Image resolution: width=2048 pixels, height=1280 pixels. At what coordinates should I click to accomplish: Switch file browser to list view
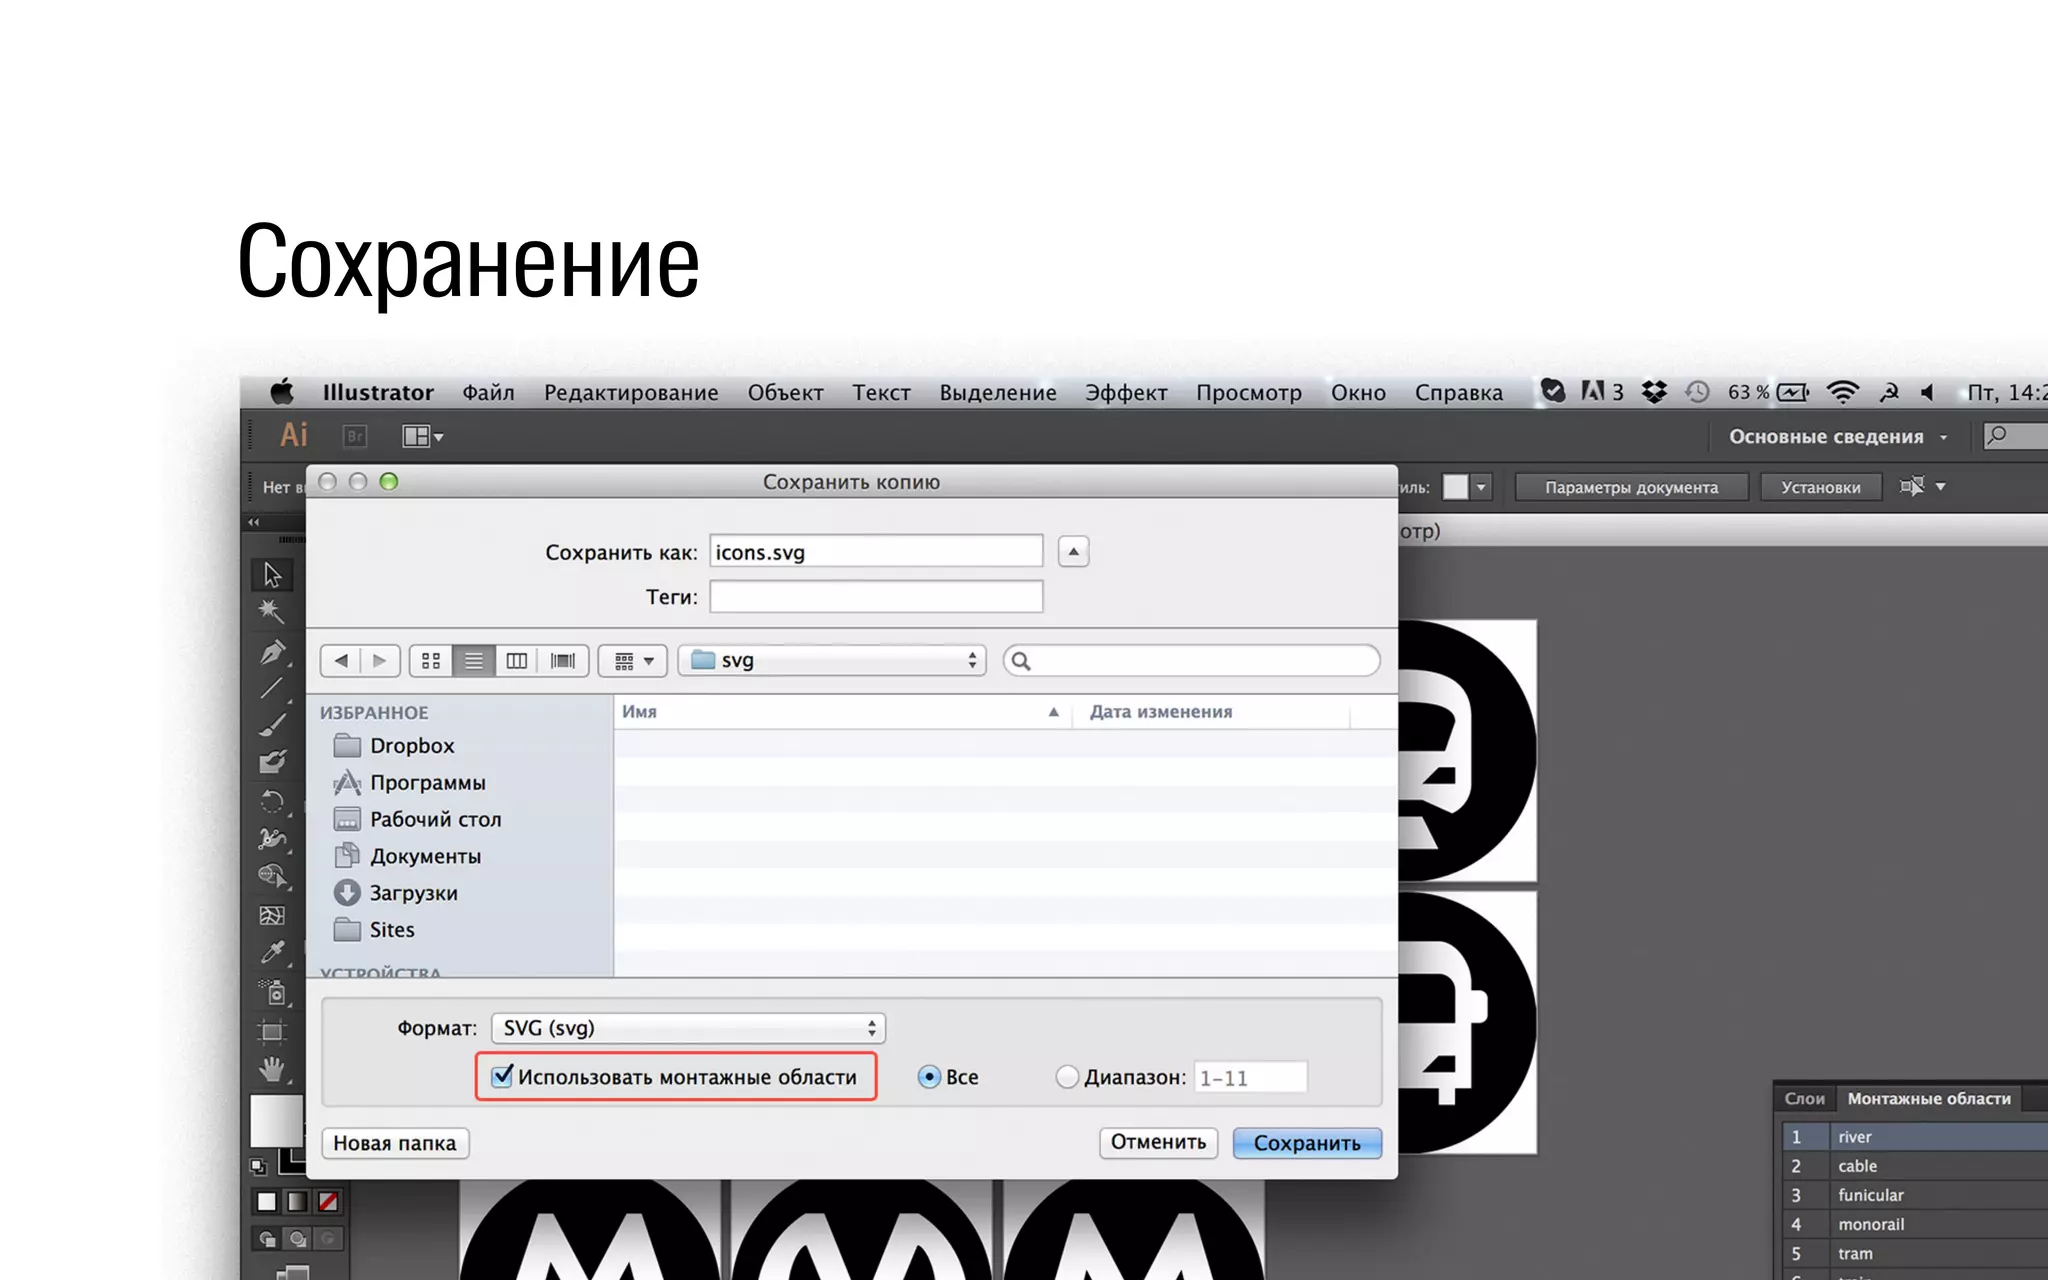(x=474, y=661)
